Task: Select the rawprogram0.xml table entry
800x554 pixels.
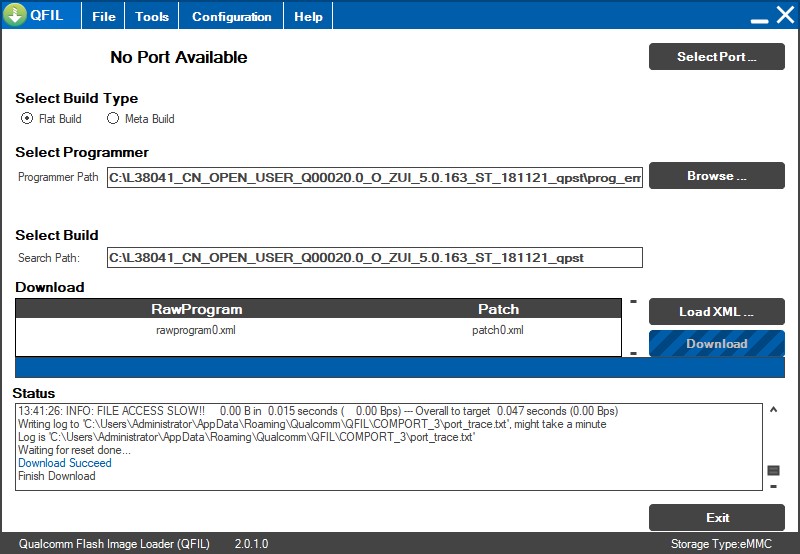Action: coord(196,330)
